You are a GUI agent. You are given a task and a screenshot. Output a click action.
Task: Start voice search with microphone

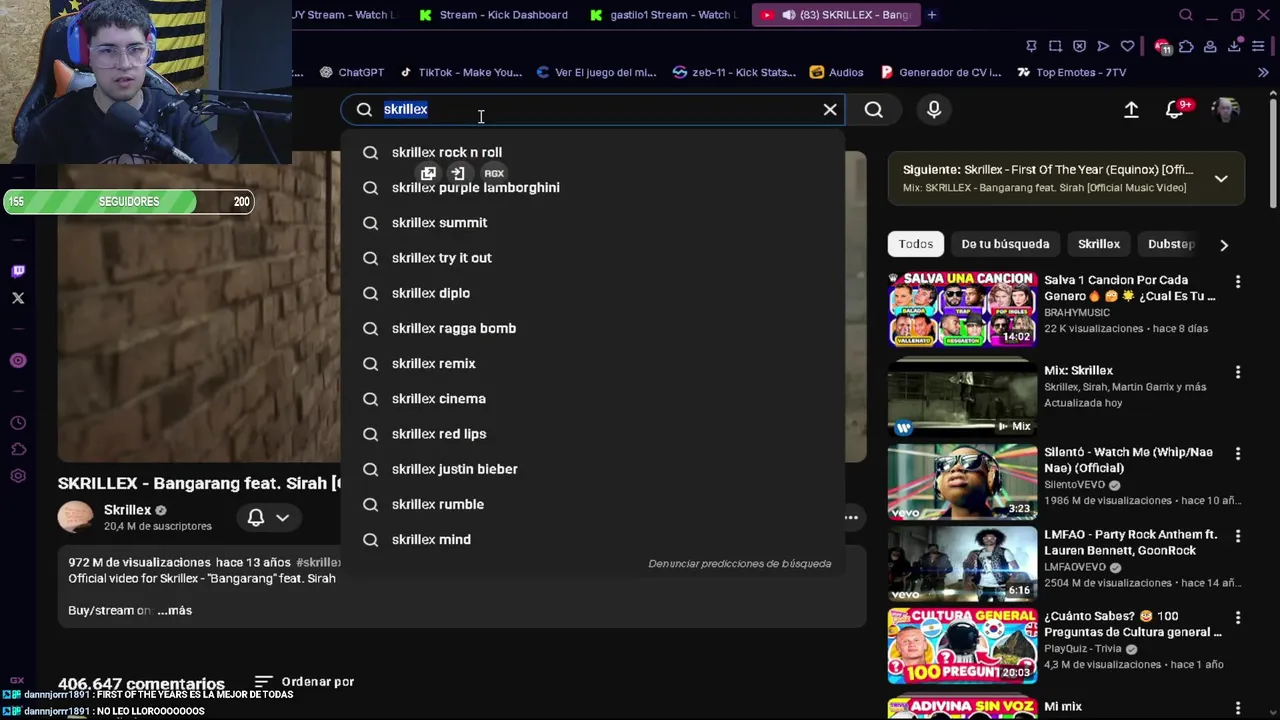(934, 109)
